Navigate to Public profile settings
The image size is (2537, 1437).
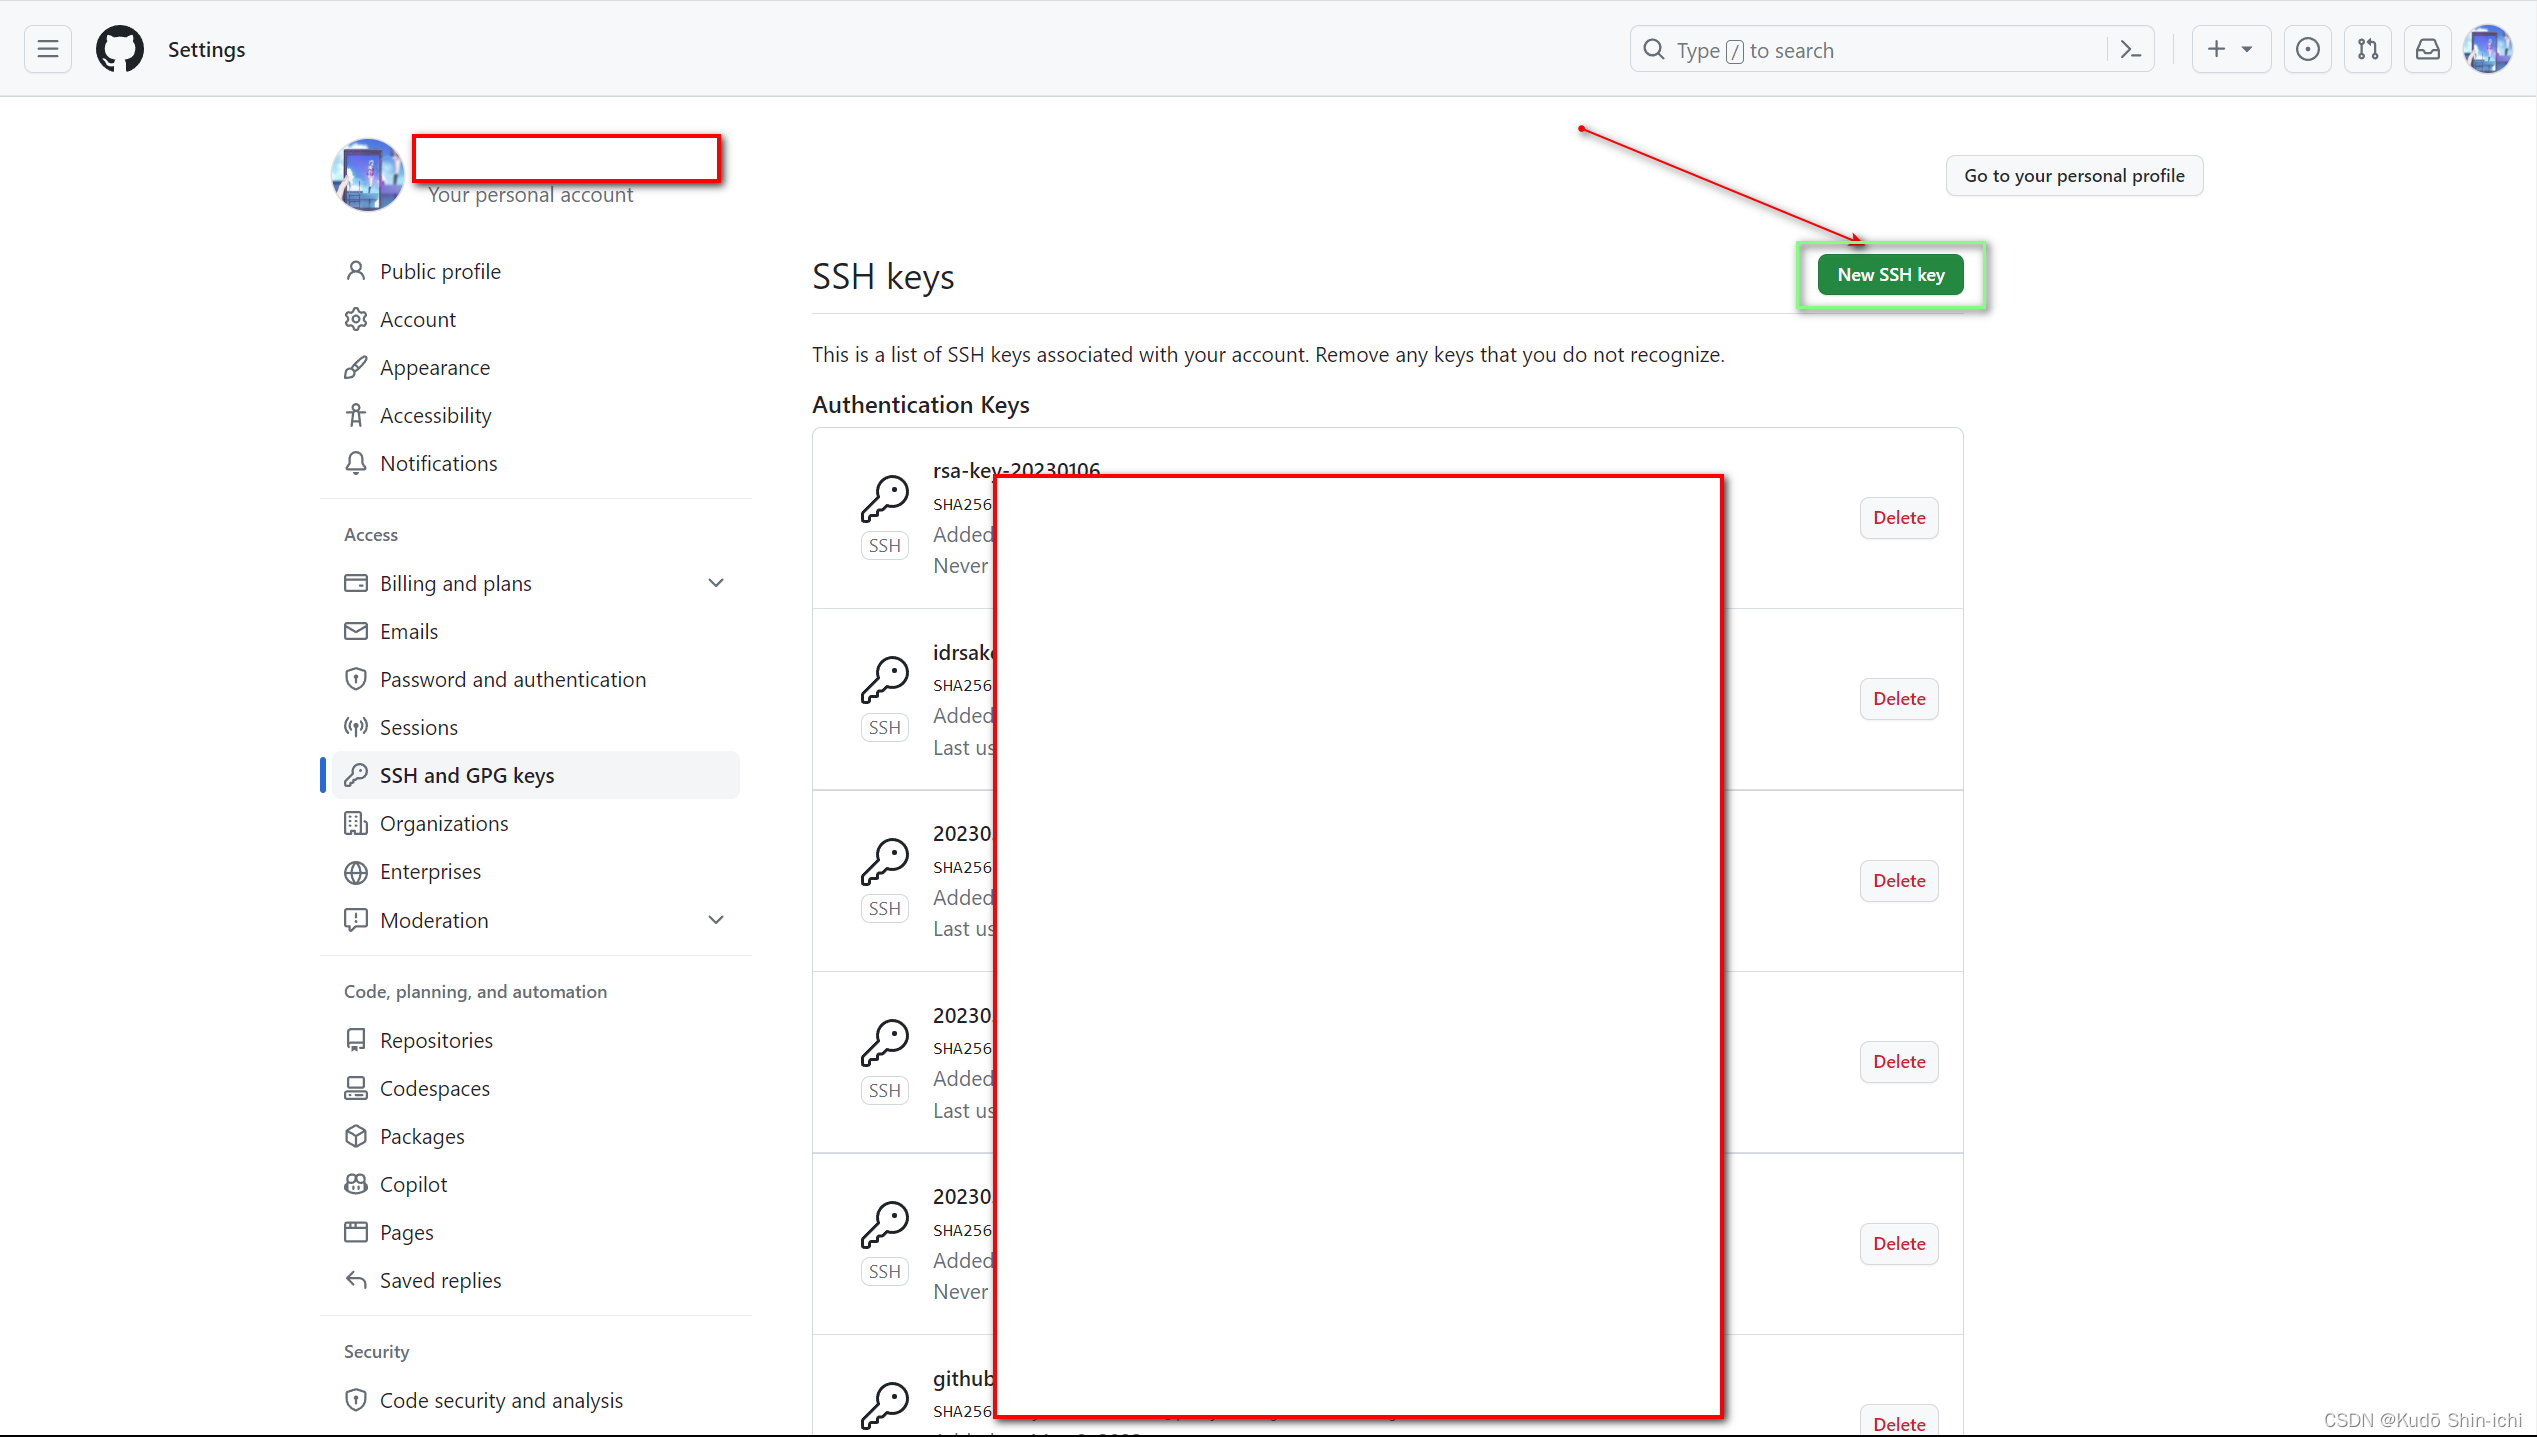[439, 270]
